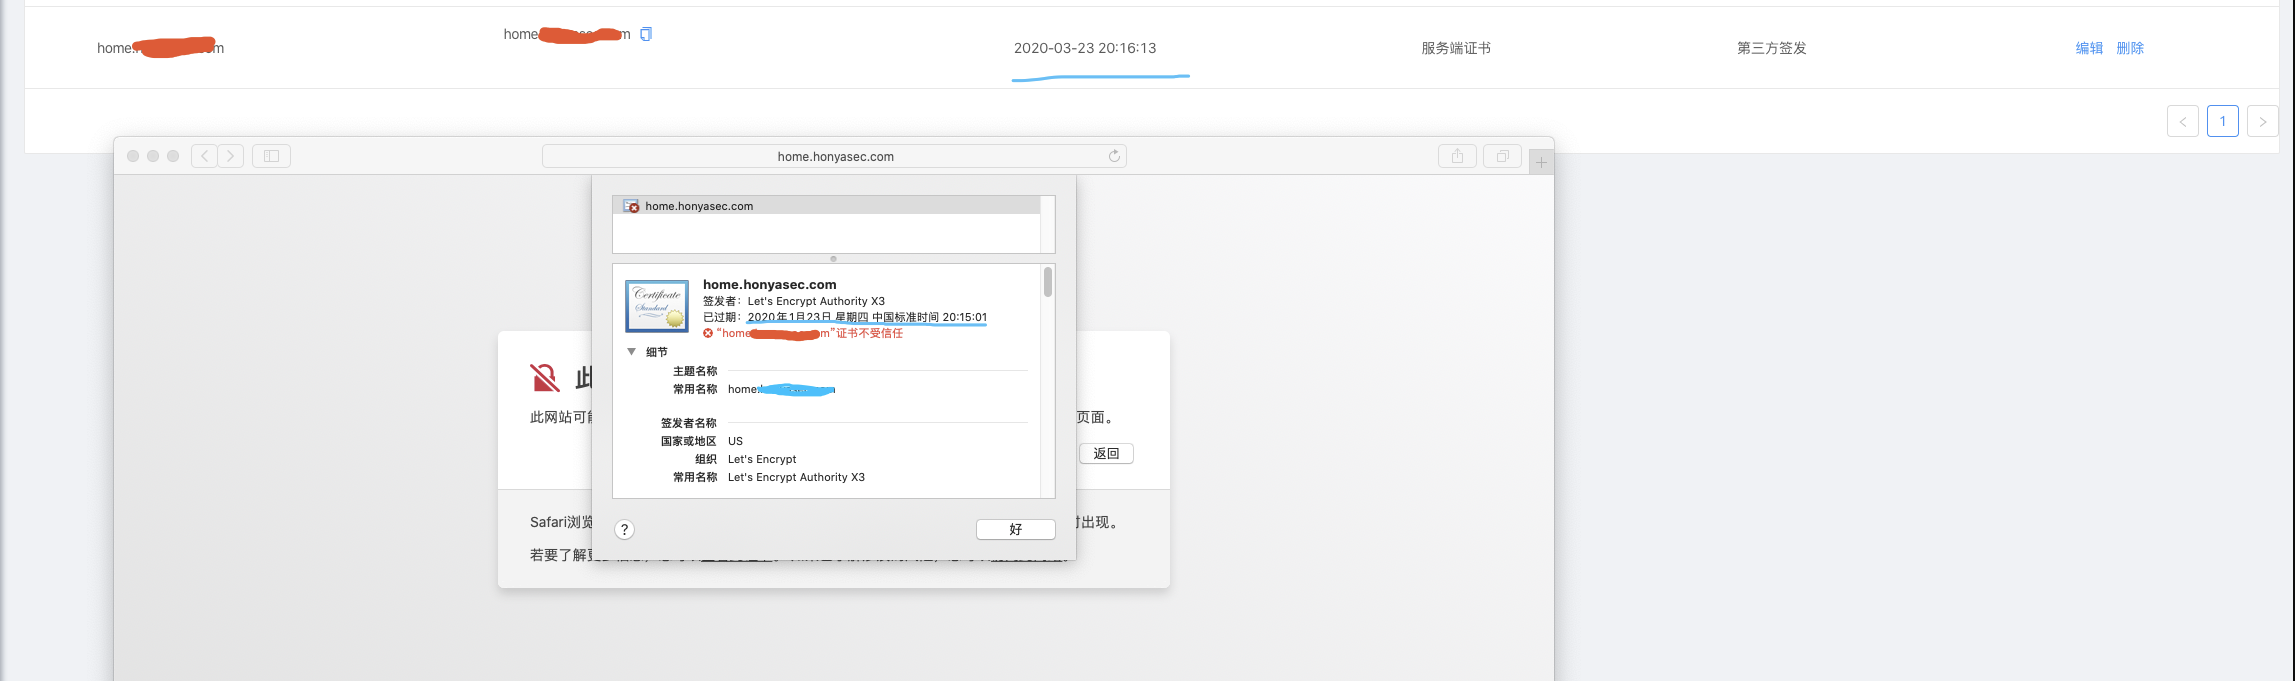2295x681 pixels.
Task: Select home.honyasec.com in the certificate chain list
Action: [x=826, y=206]
